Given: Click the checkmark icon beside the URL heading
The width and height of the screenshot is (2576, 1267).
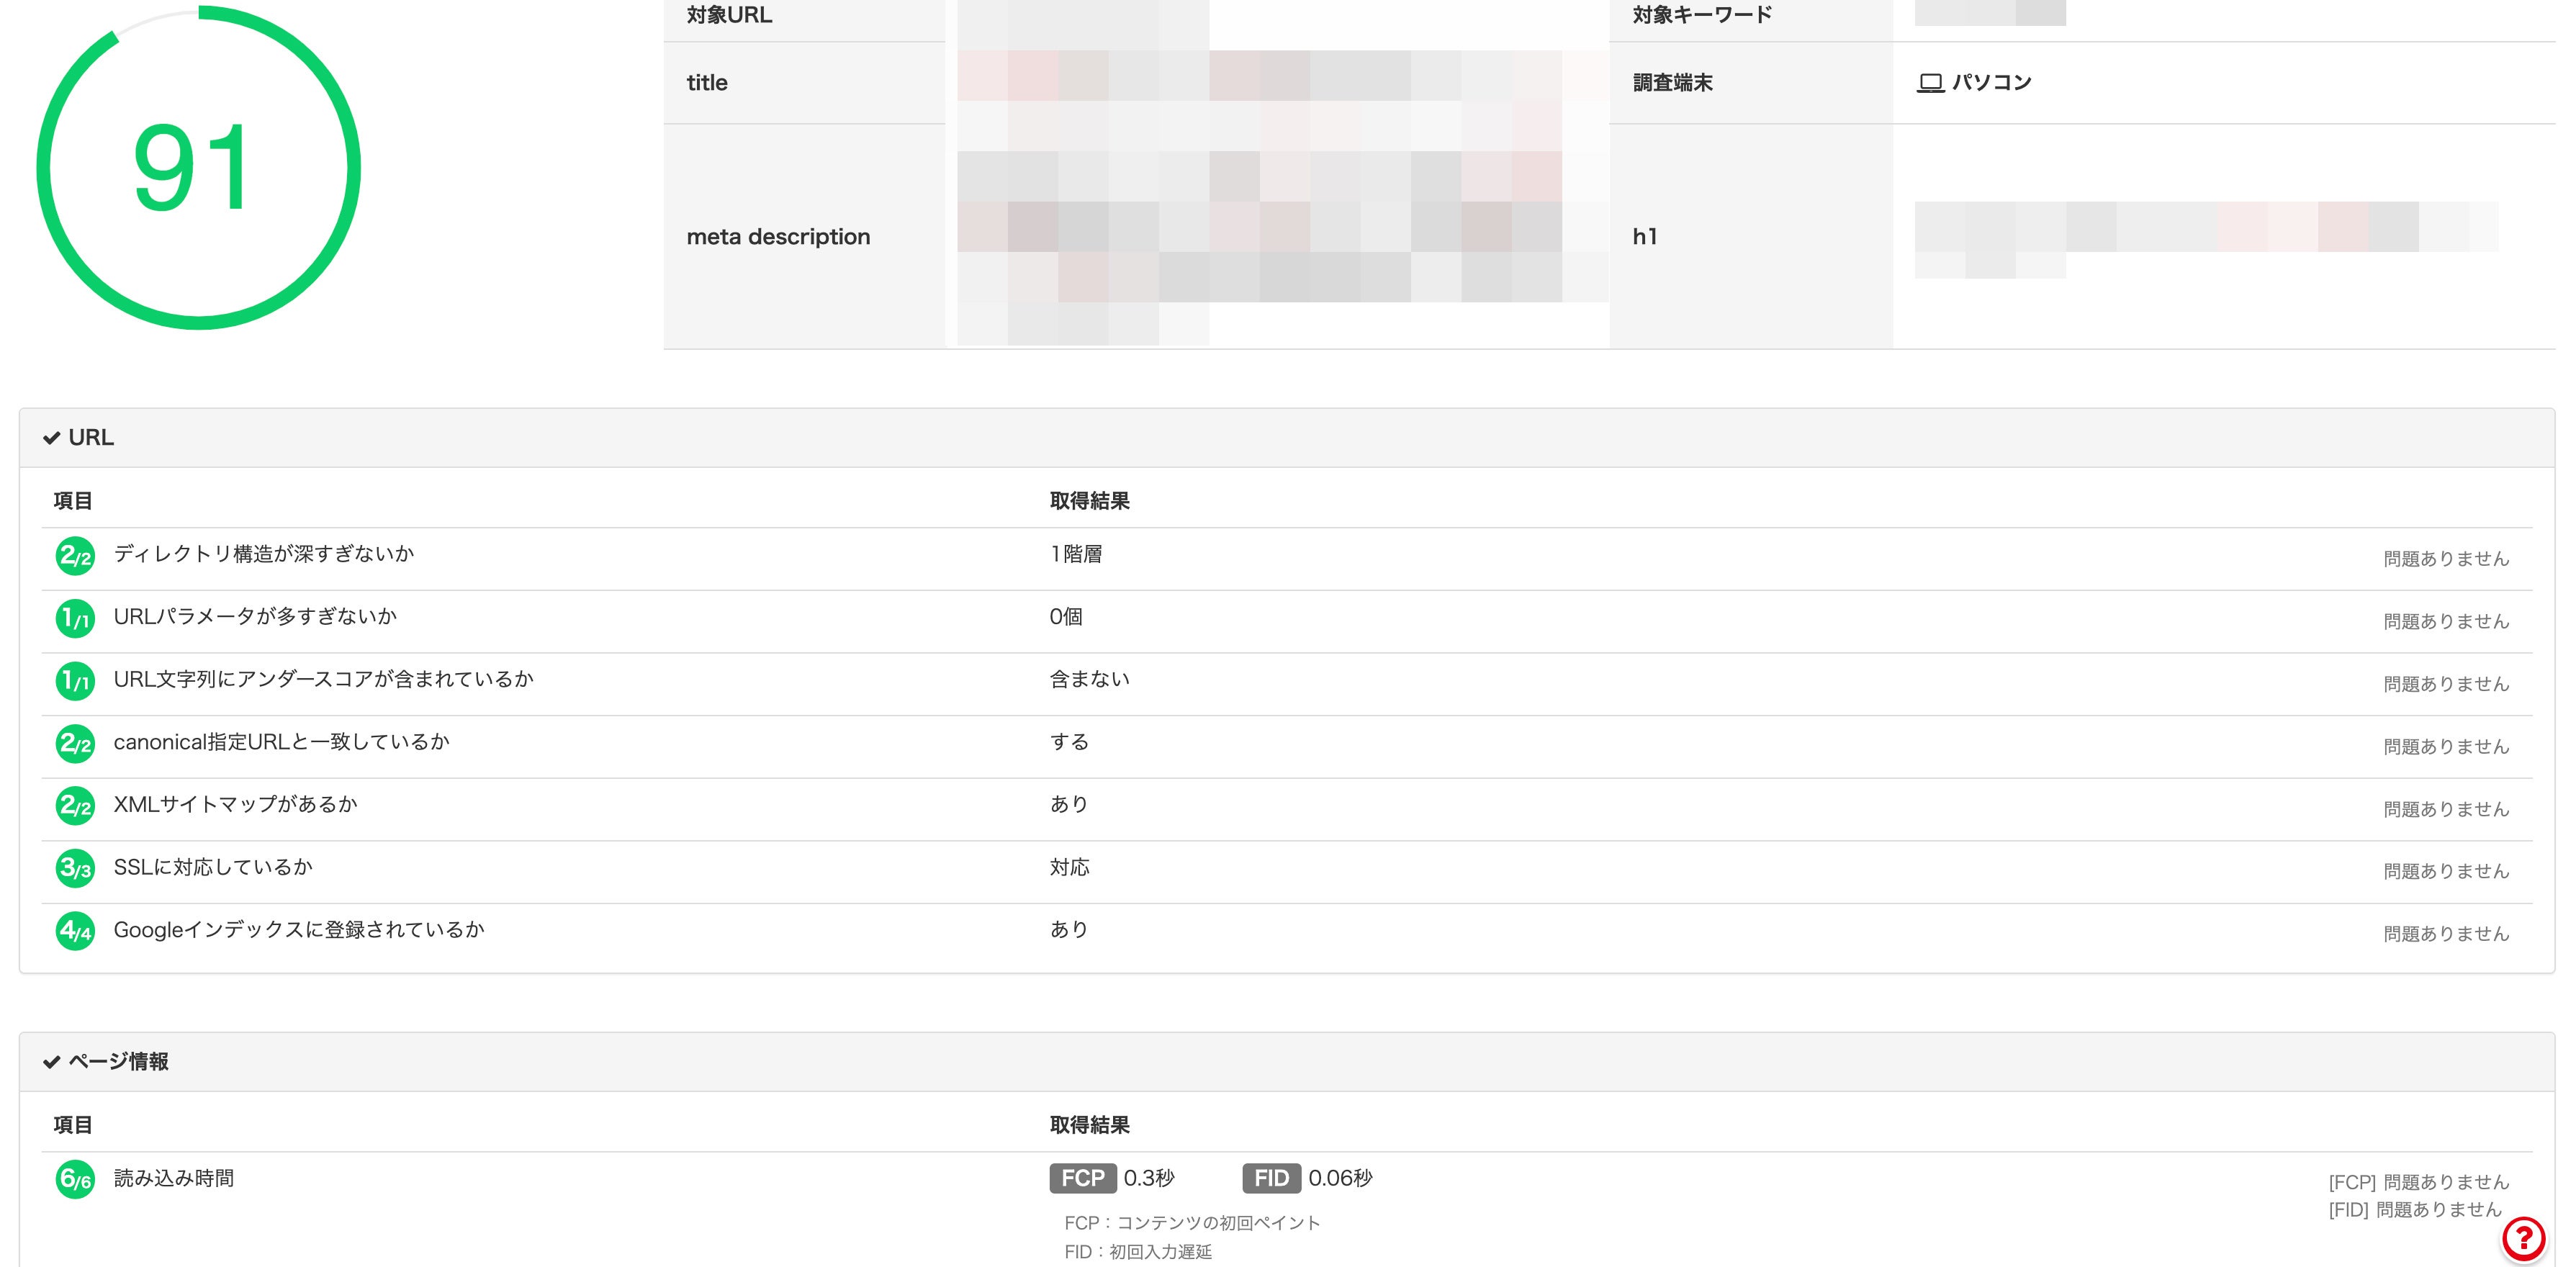Looking at the screenshot, I should coord(52,438).
